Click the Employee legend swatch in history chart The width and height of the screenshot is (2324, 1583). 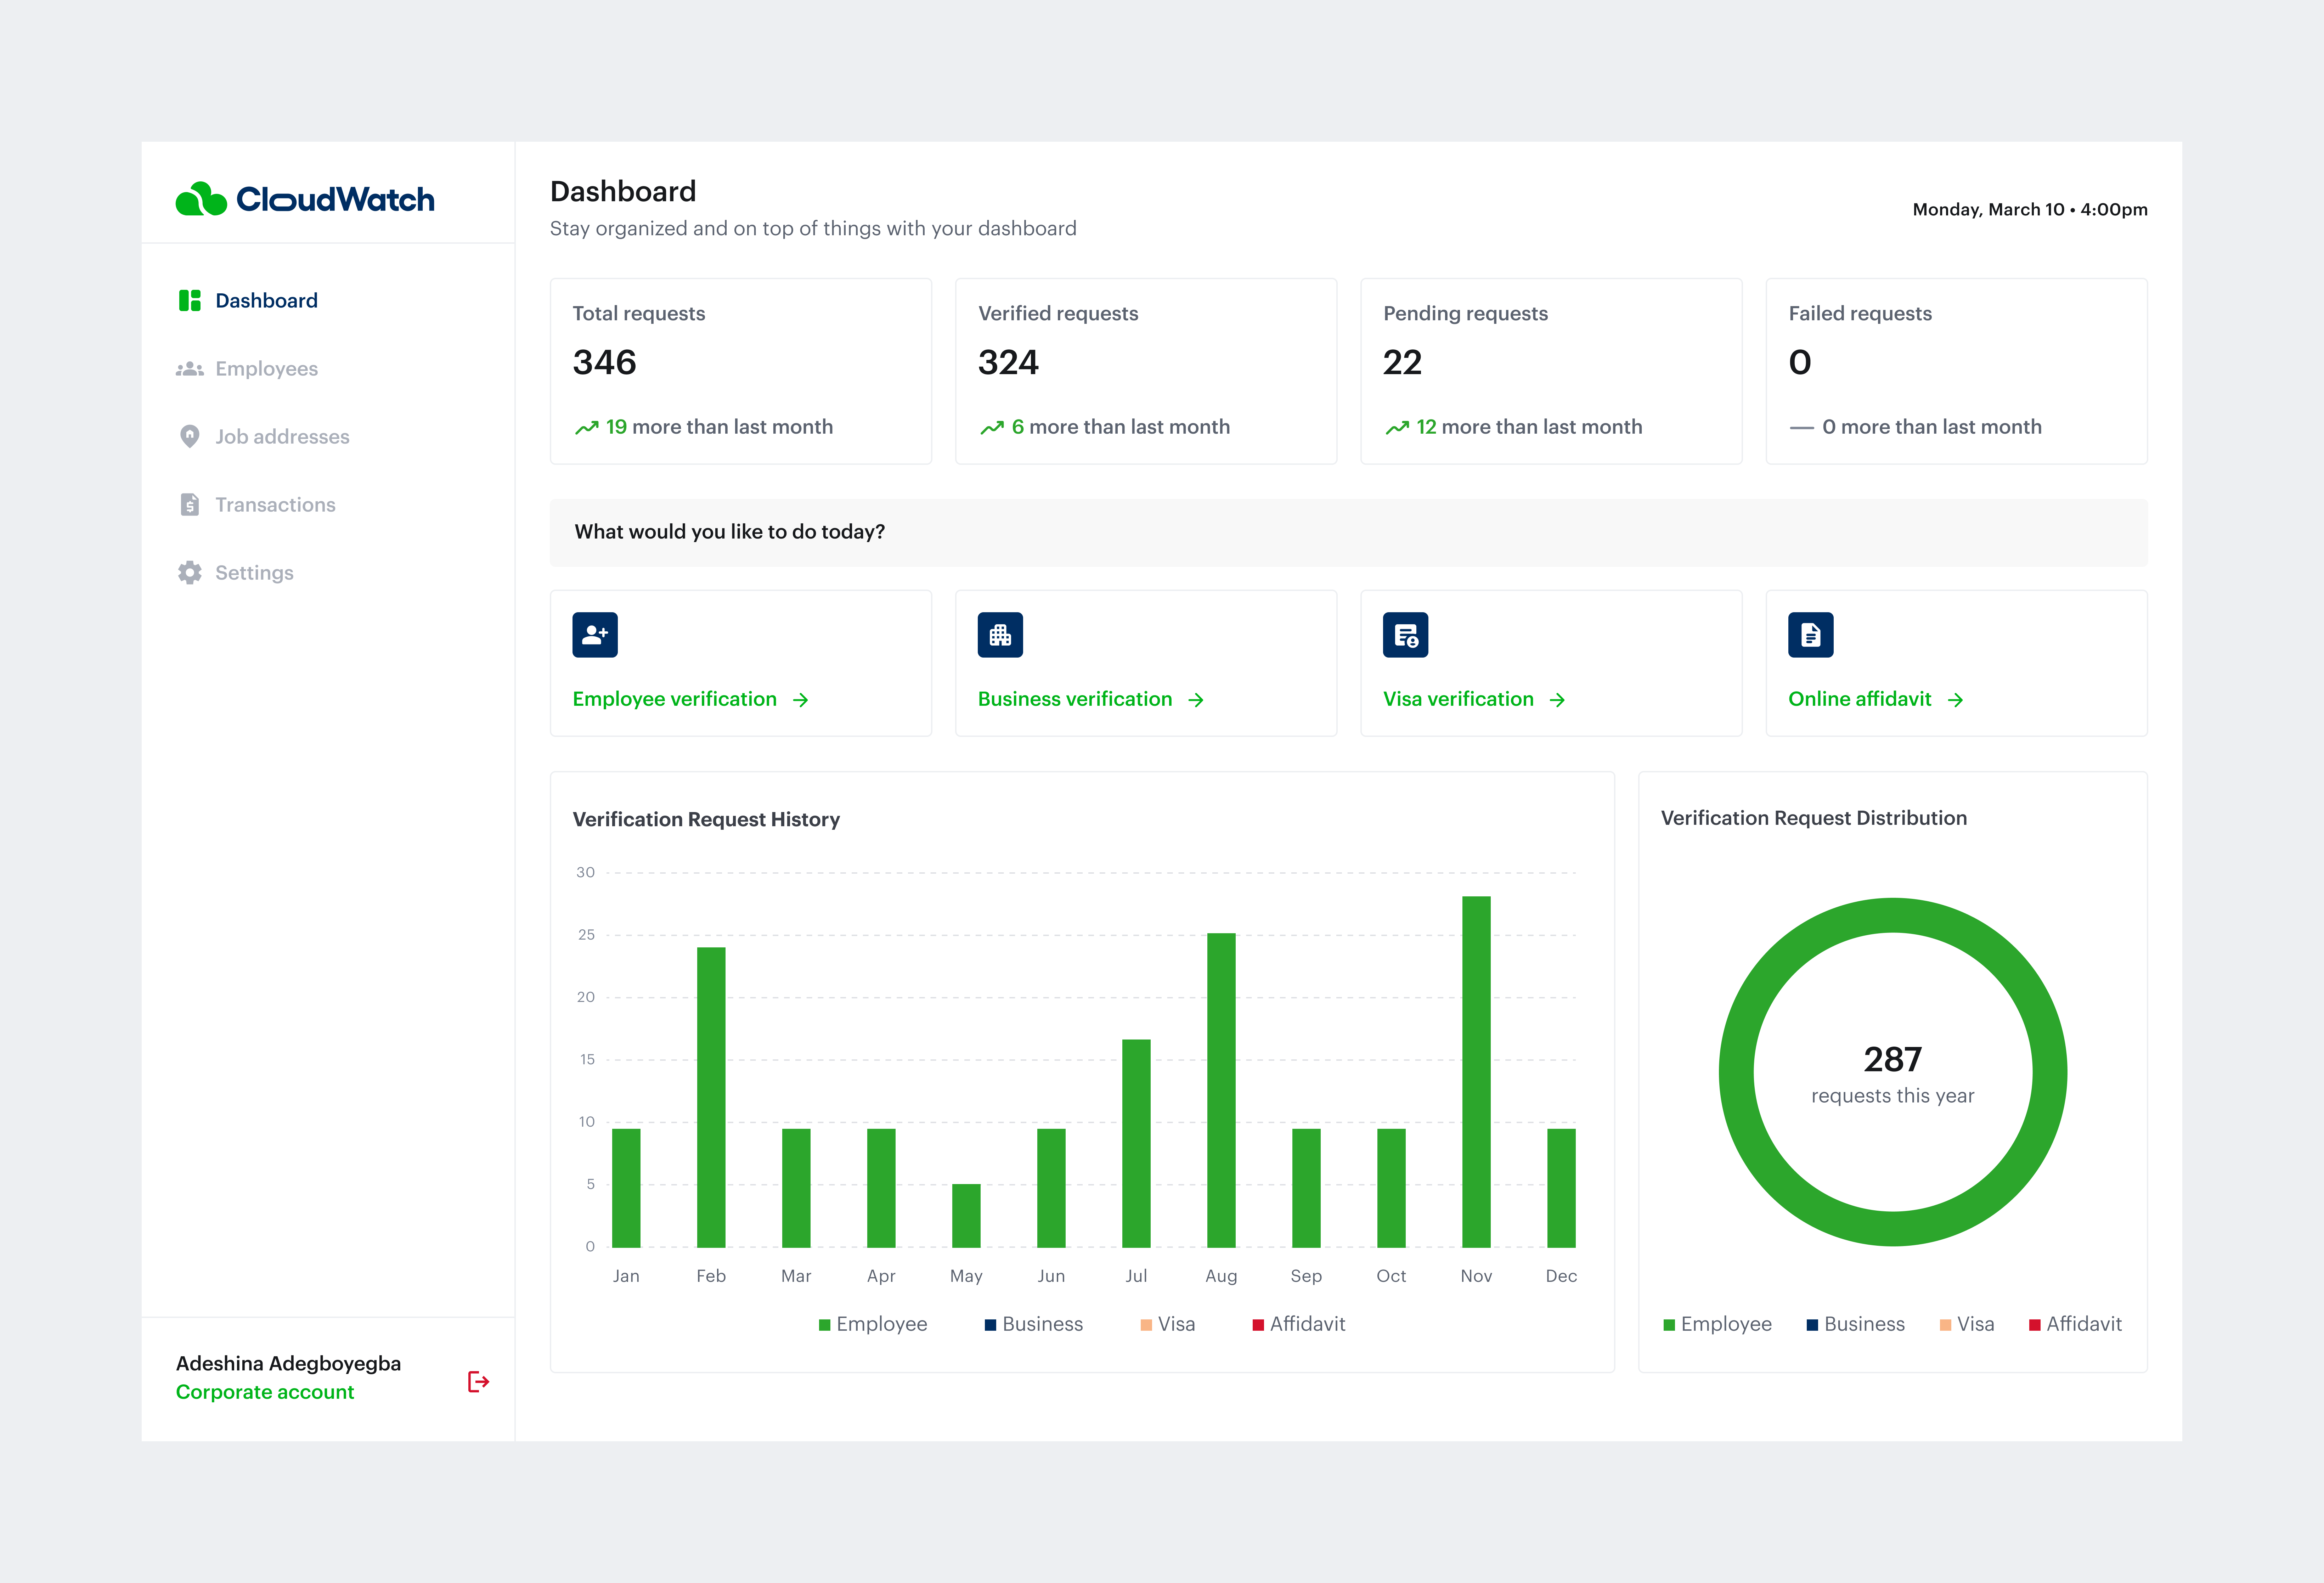[825, 1325]
